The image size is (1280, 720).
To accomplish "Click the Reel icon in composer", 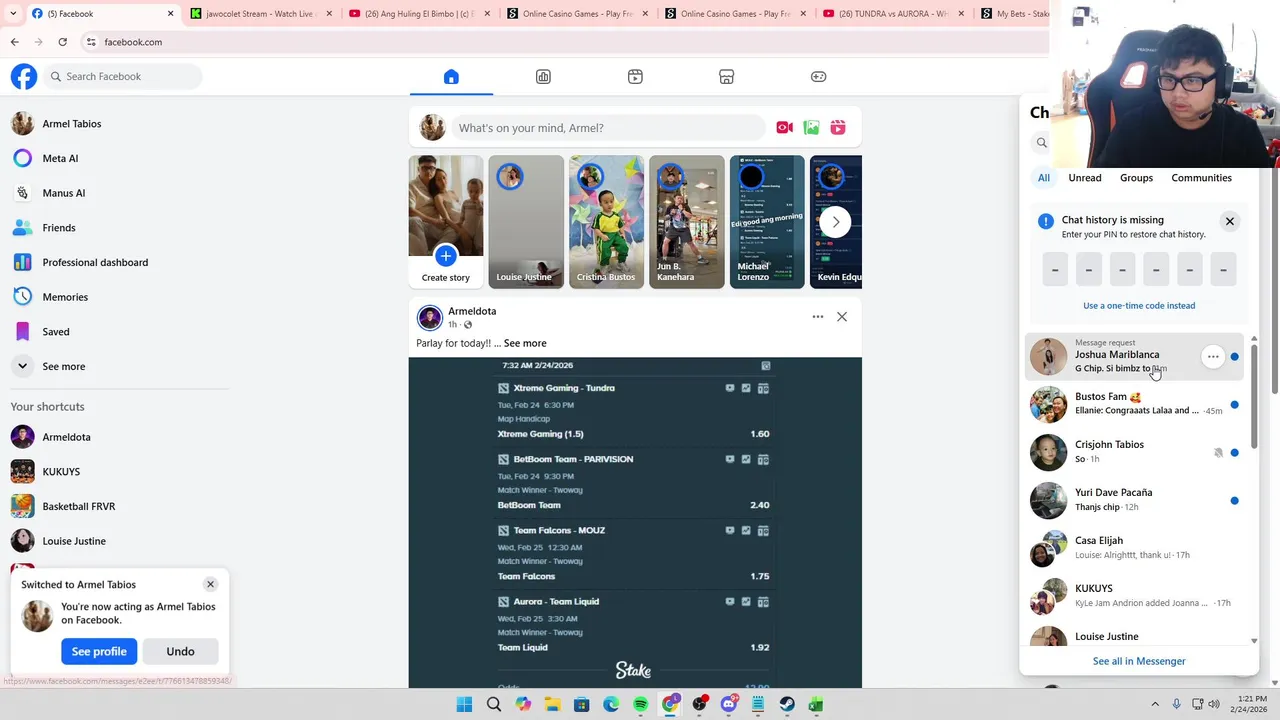I will 838,128.
